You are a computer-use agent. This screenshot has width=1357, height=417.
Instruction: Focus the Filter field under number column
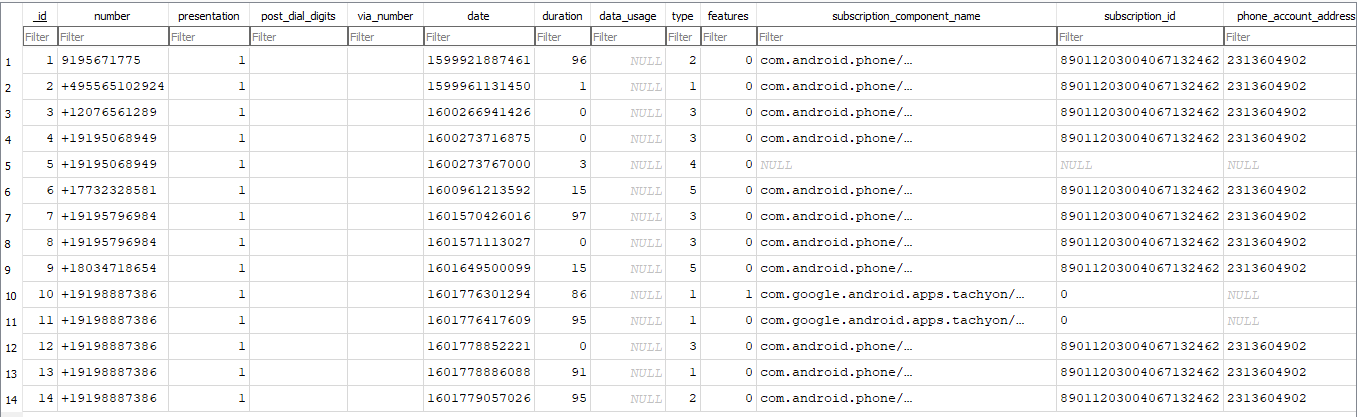pos(112,37)
